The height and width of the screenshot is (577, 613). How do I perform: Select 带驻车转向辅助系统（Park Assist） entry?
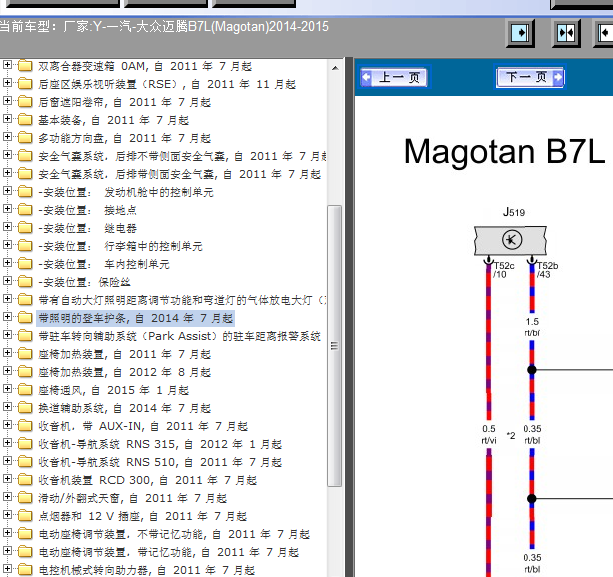tap(179, 336)
